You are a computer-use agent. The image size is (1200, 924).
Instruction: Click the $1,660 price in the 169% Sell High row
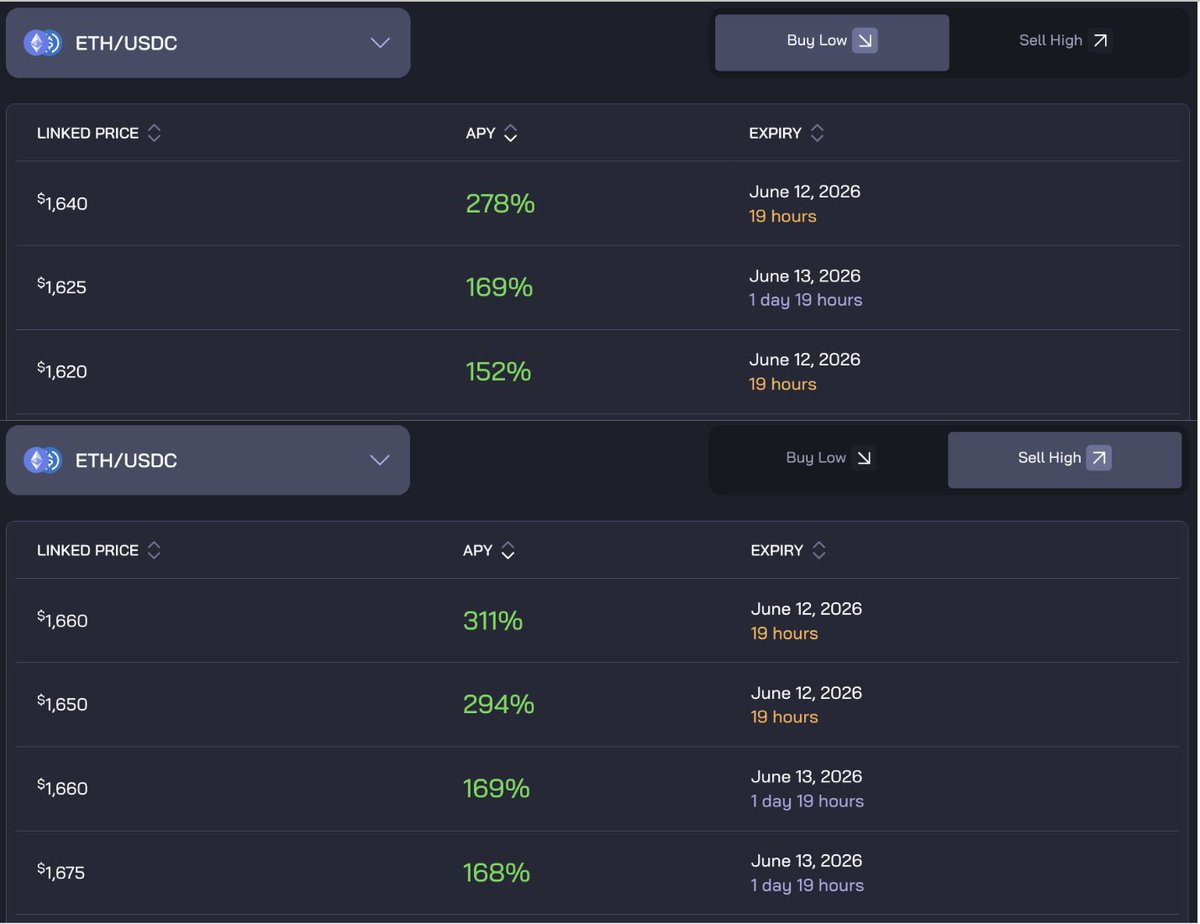[62, 788]
